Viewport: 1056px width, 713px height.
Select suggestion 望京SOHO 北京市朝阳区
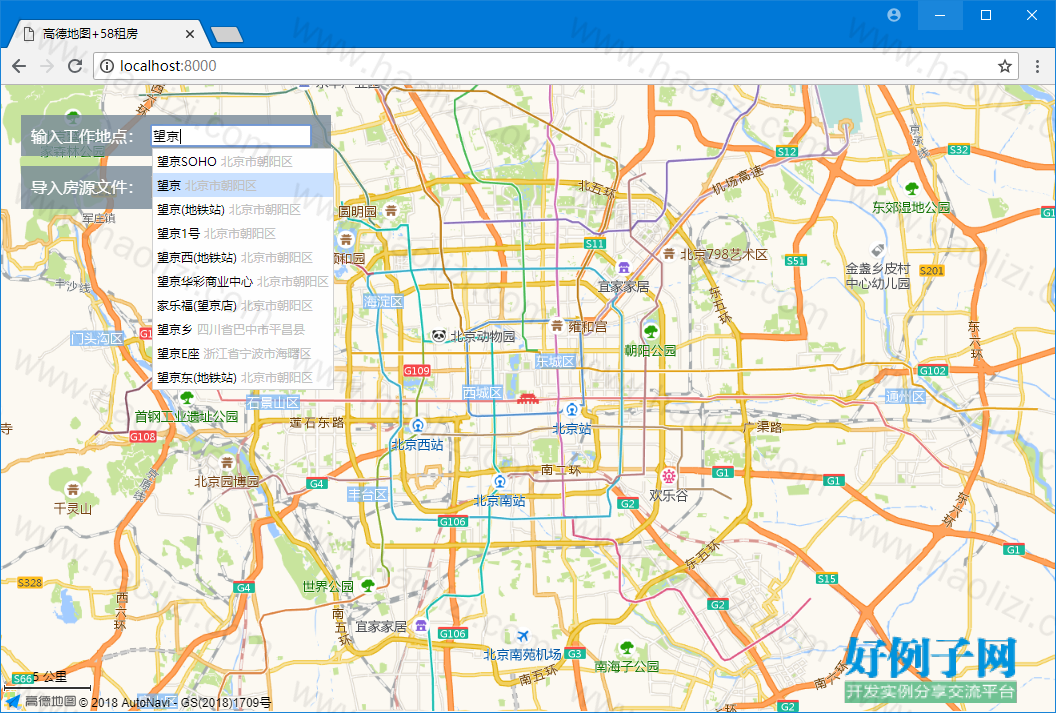coord(243,162)
